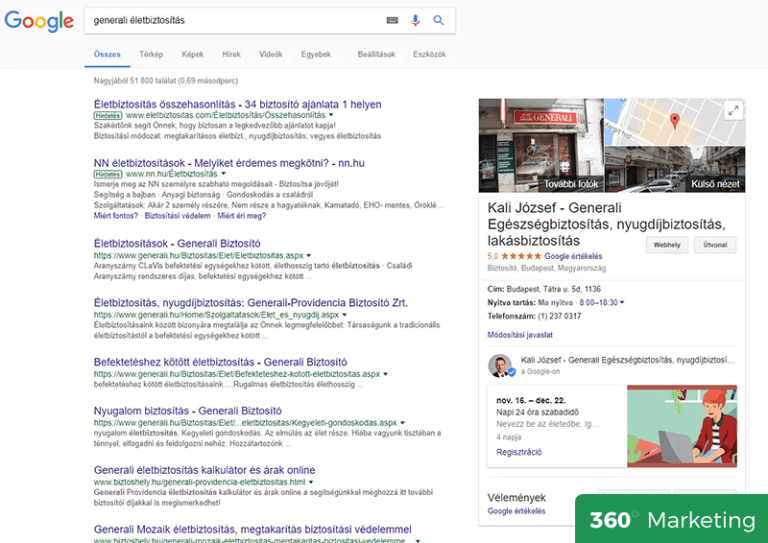Expand arrow beside Kegyeleti-gondoskodas.aspx URL

click(x=403, y=423)
